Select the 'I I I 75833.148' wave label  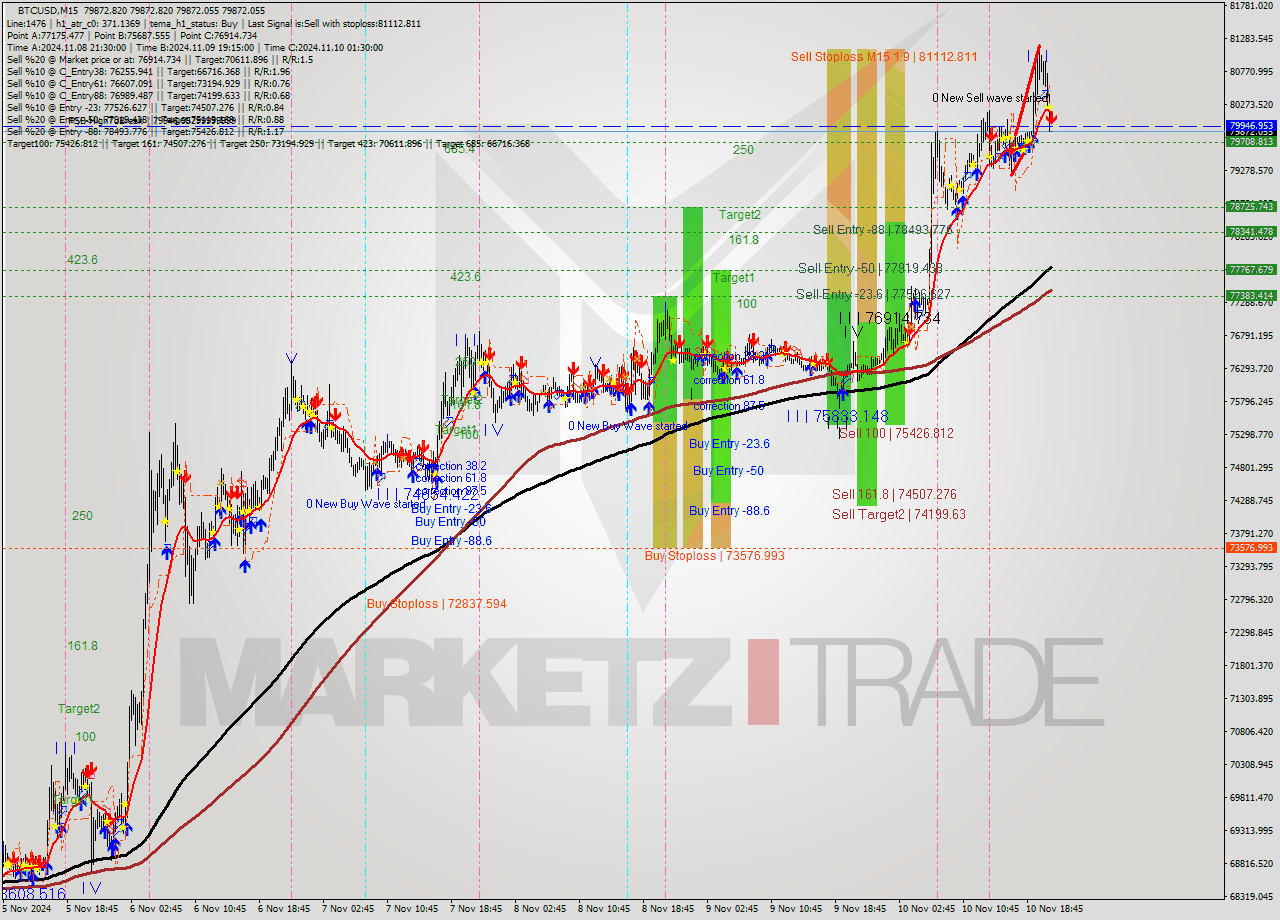coord(837,416)
